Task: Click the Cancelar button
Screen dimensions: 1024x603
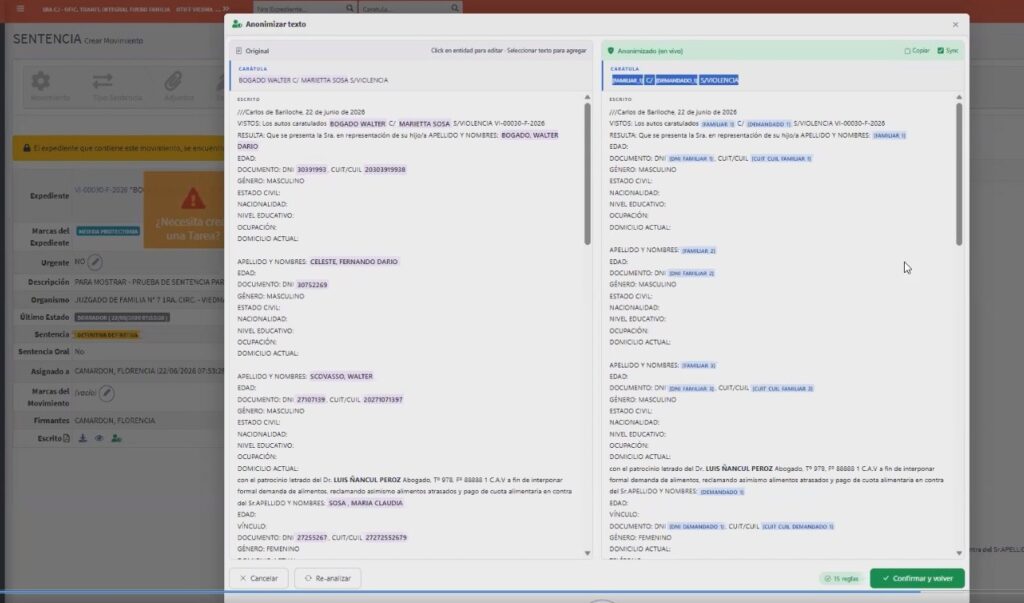Action: click(x=259, y=578)
